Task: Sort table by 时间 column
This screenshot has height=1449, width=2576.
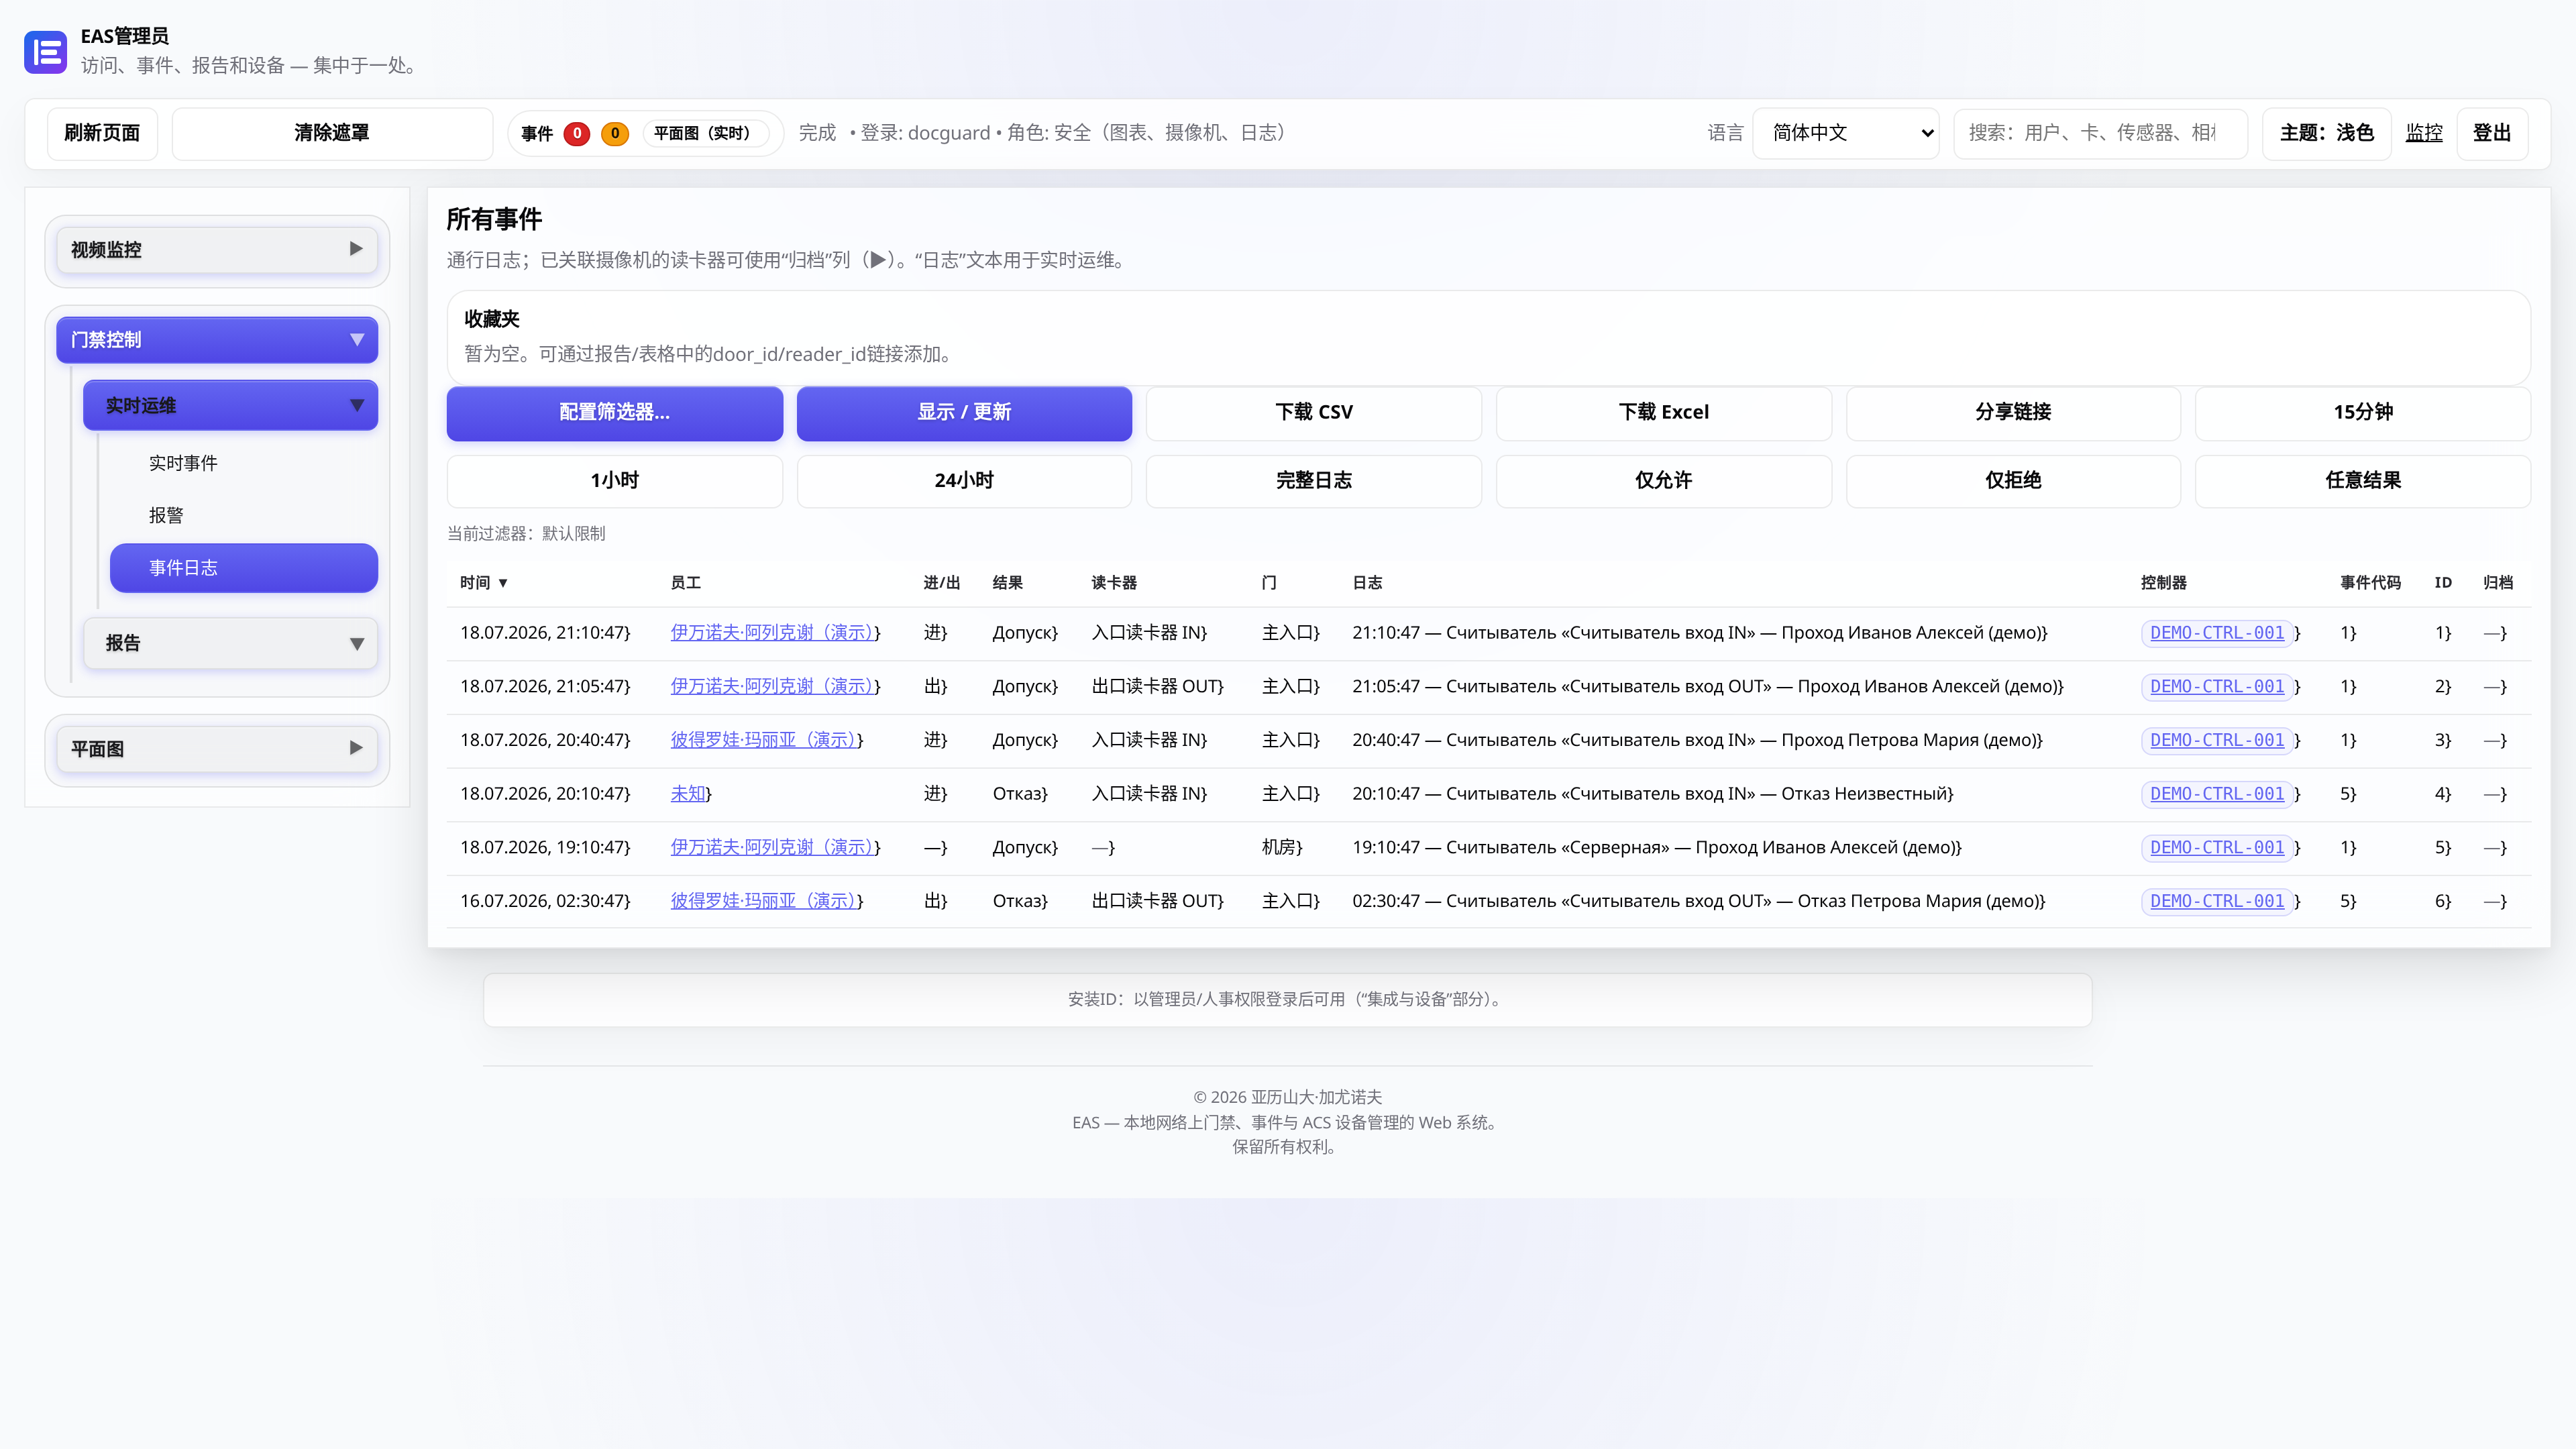Action: pos(484,582)
